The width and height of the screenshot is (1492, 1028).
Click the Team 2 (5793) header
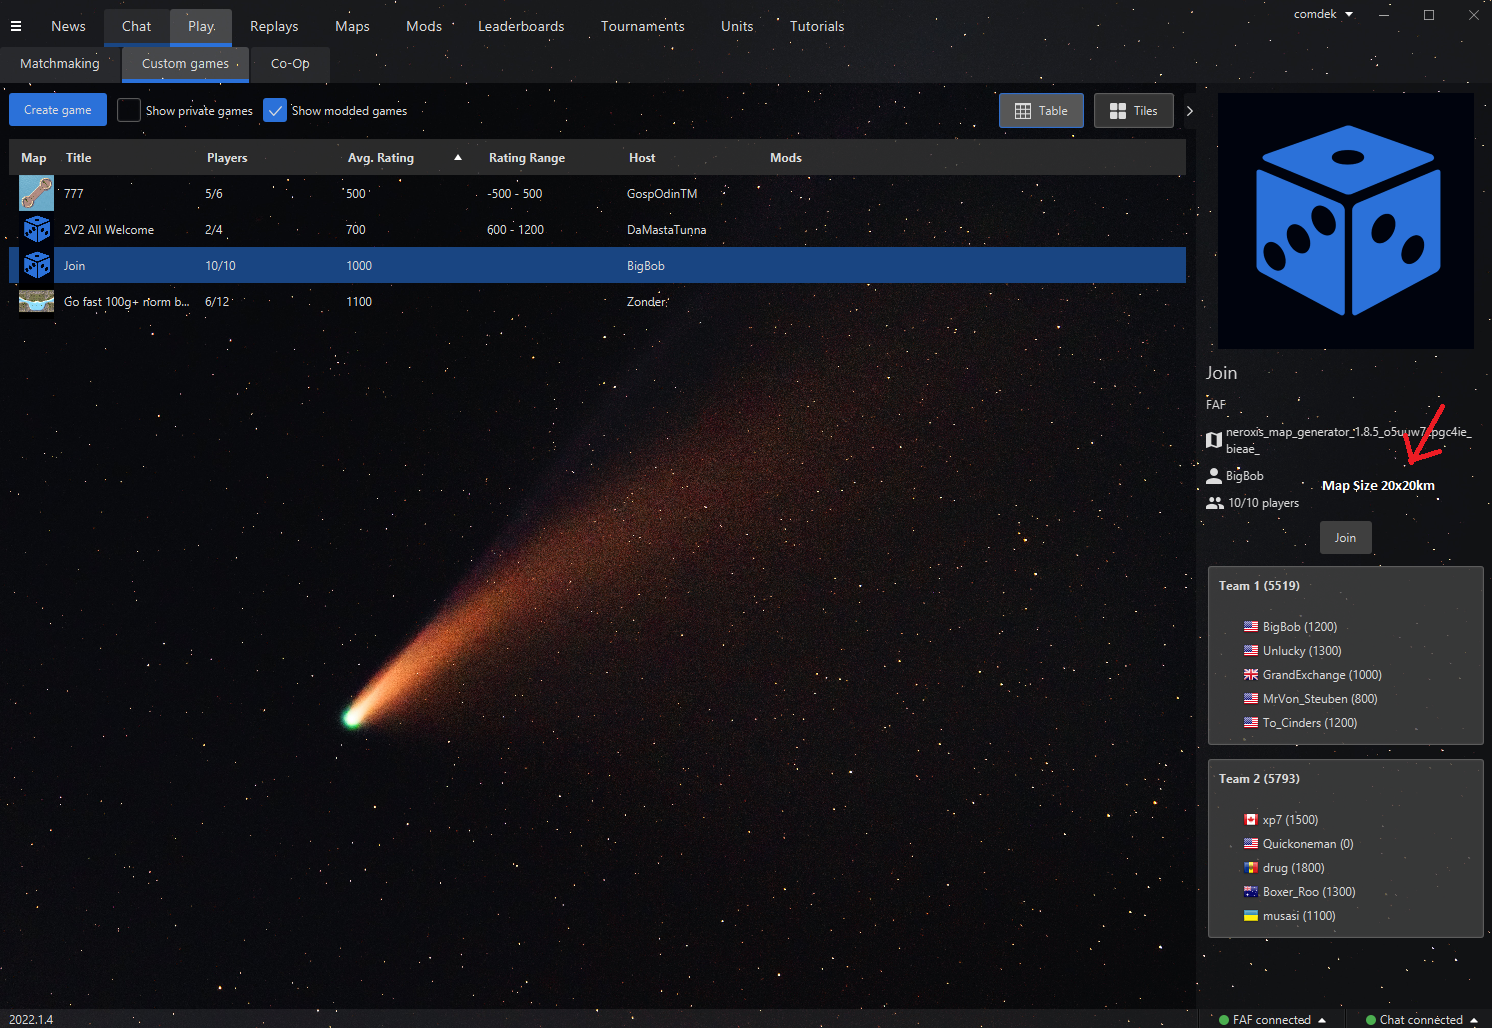click(1259, 779)
